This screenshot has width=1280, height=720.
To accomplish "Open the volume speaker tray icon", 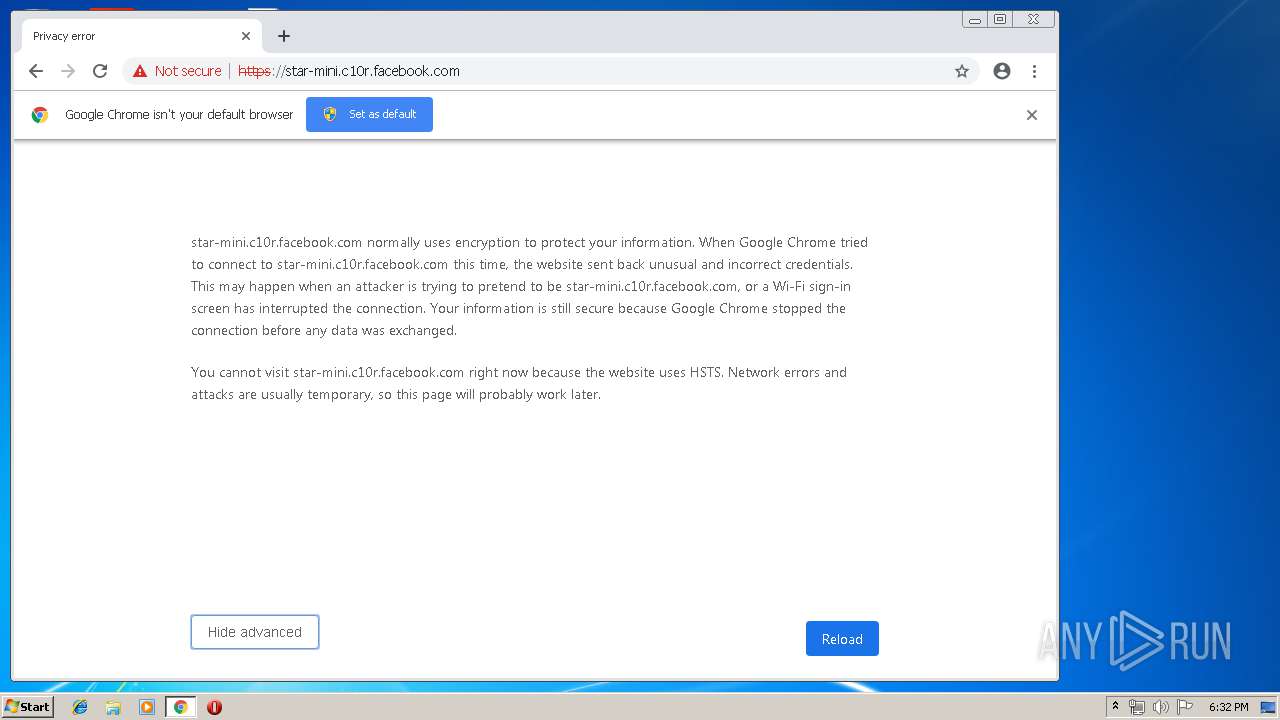I will [1160, 707].
